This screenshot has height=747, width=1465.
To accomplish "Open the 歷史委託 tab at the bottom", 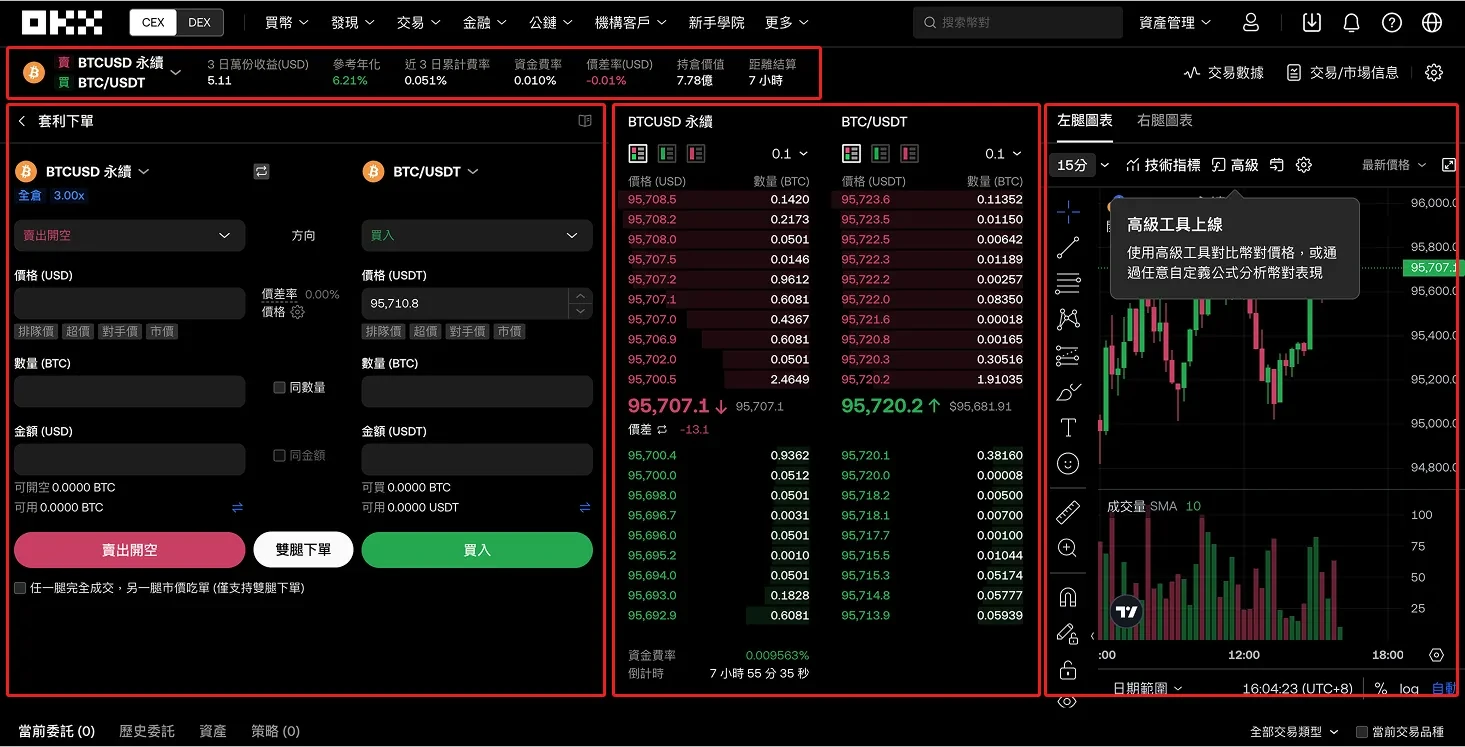I will 146,730.
